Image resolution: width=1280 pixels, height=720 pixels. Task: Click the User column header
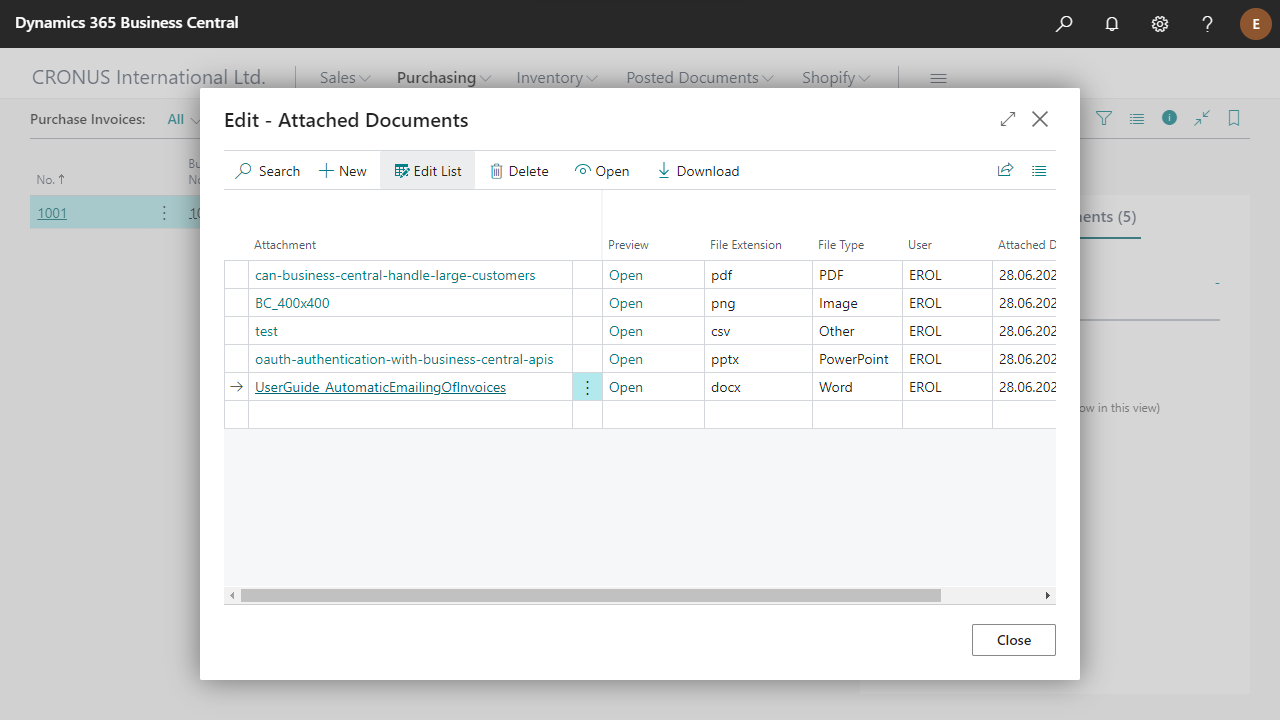click(x=920, y=245)
